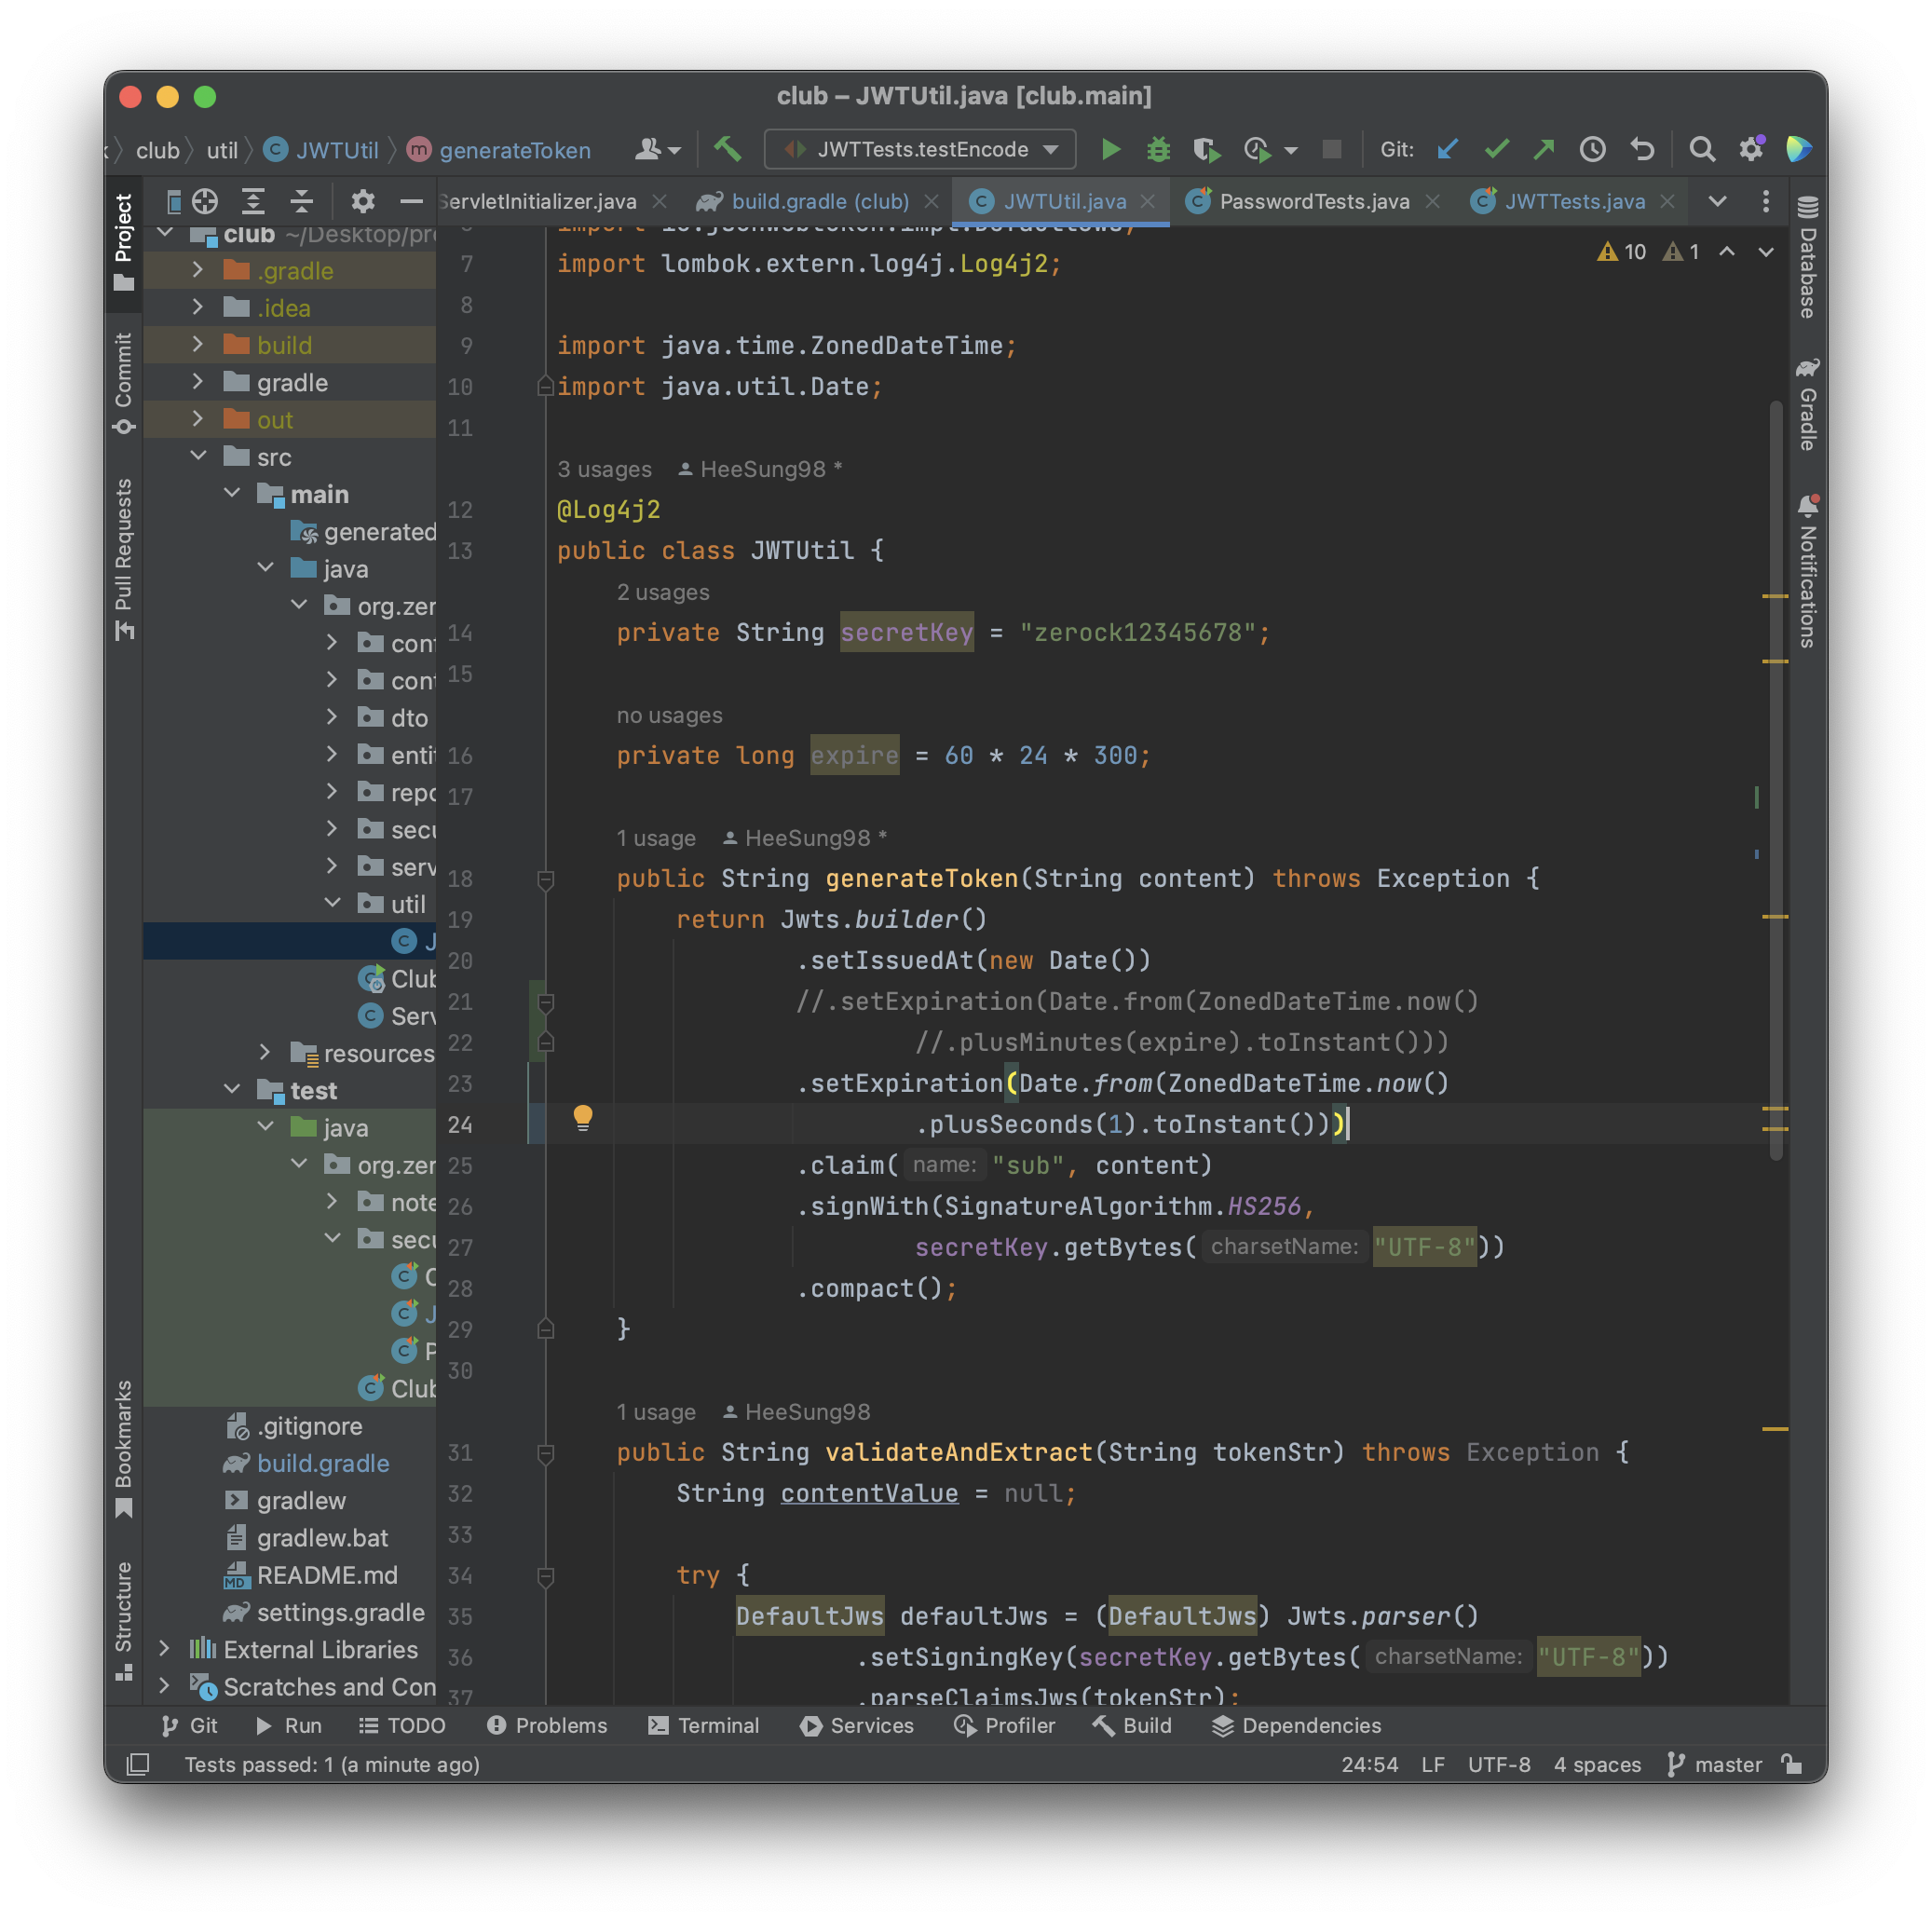
Task: Open IDE settings gear in toolbar
Action: click(x=1751, y=150)
